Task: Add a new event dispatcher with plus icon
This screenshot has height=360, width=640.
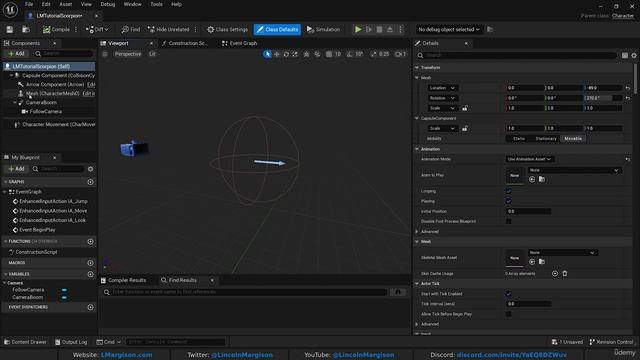Action: click(91, 307)
